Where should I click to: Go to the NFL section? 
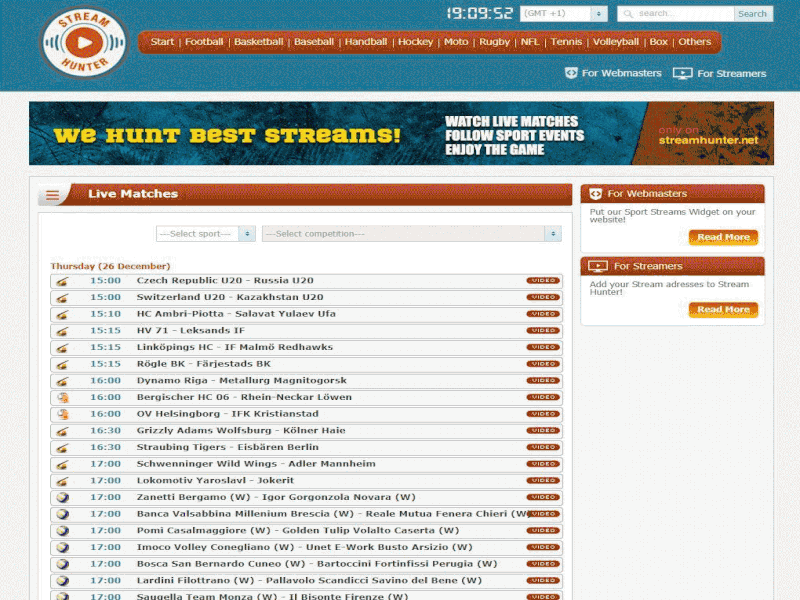click(x=530, y=42)
